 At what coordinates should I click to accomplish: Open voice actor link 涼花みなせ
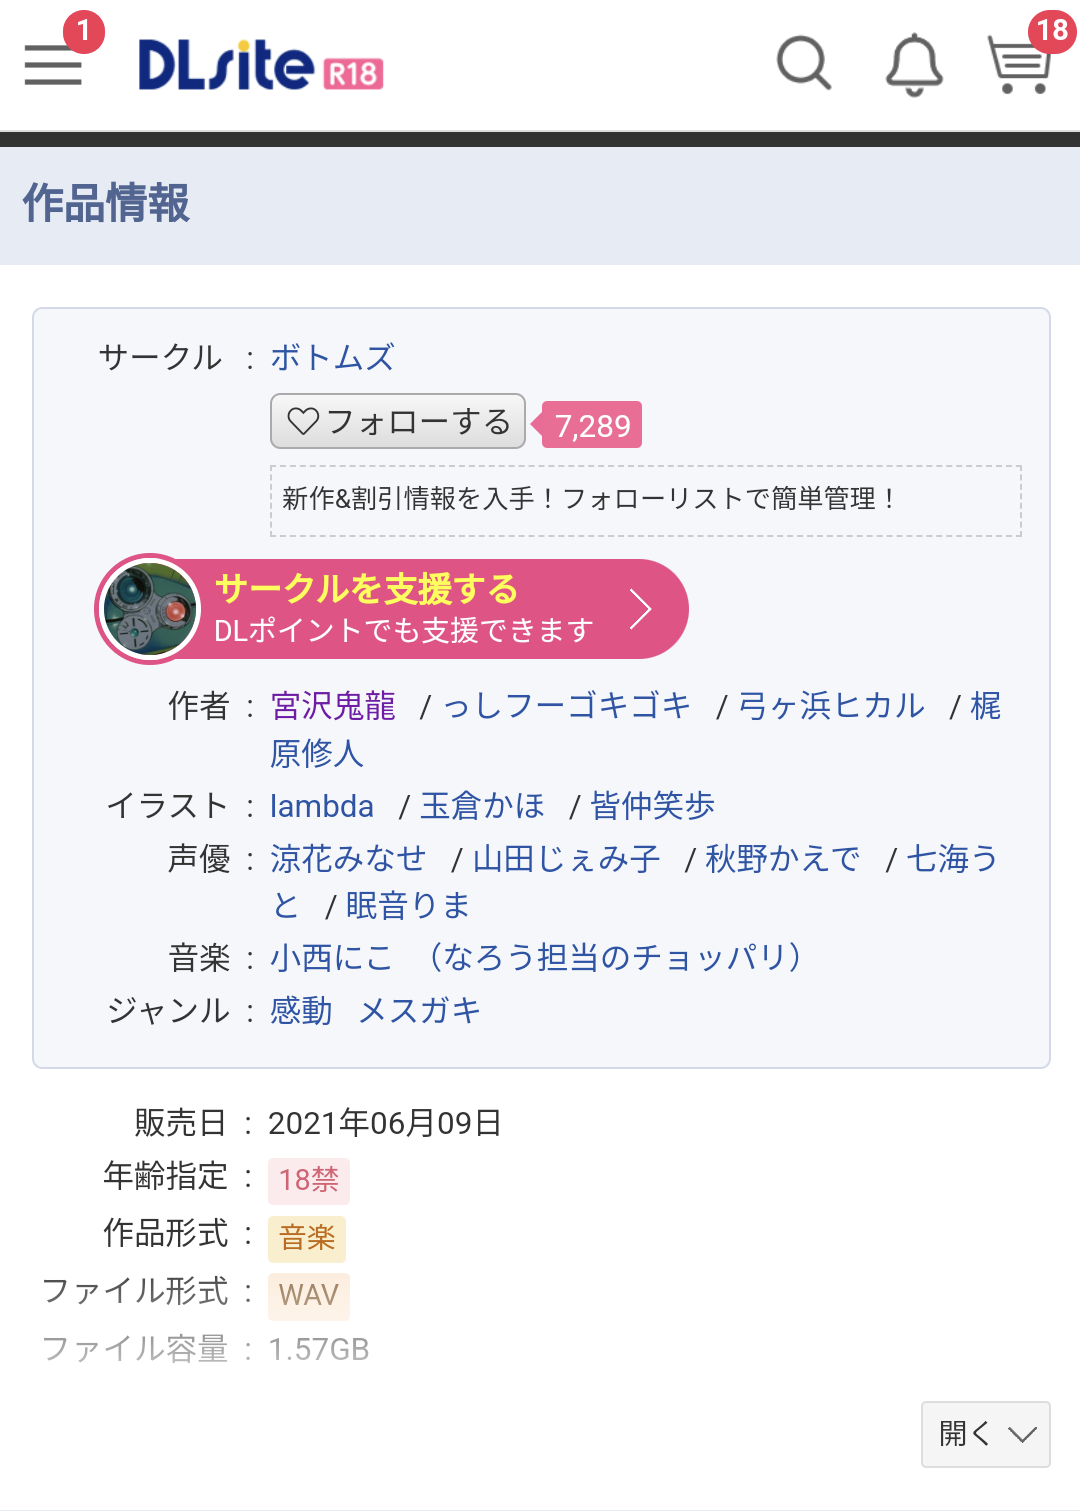tap(348, 858)
